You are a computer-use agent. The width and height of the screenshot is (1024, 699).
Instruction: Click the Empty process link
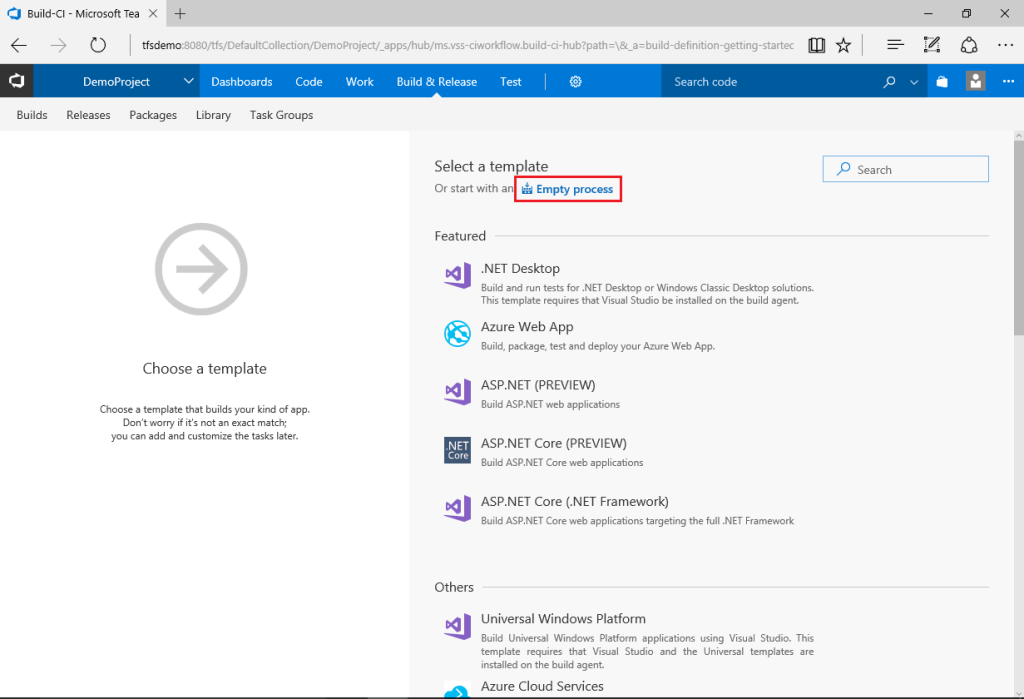point(568,188)
